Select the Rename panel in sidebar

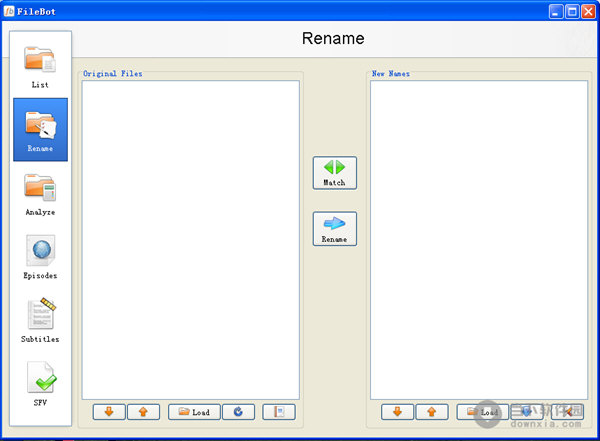[x=40, y=130]
